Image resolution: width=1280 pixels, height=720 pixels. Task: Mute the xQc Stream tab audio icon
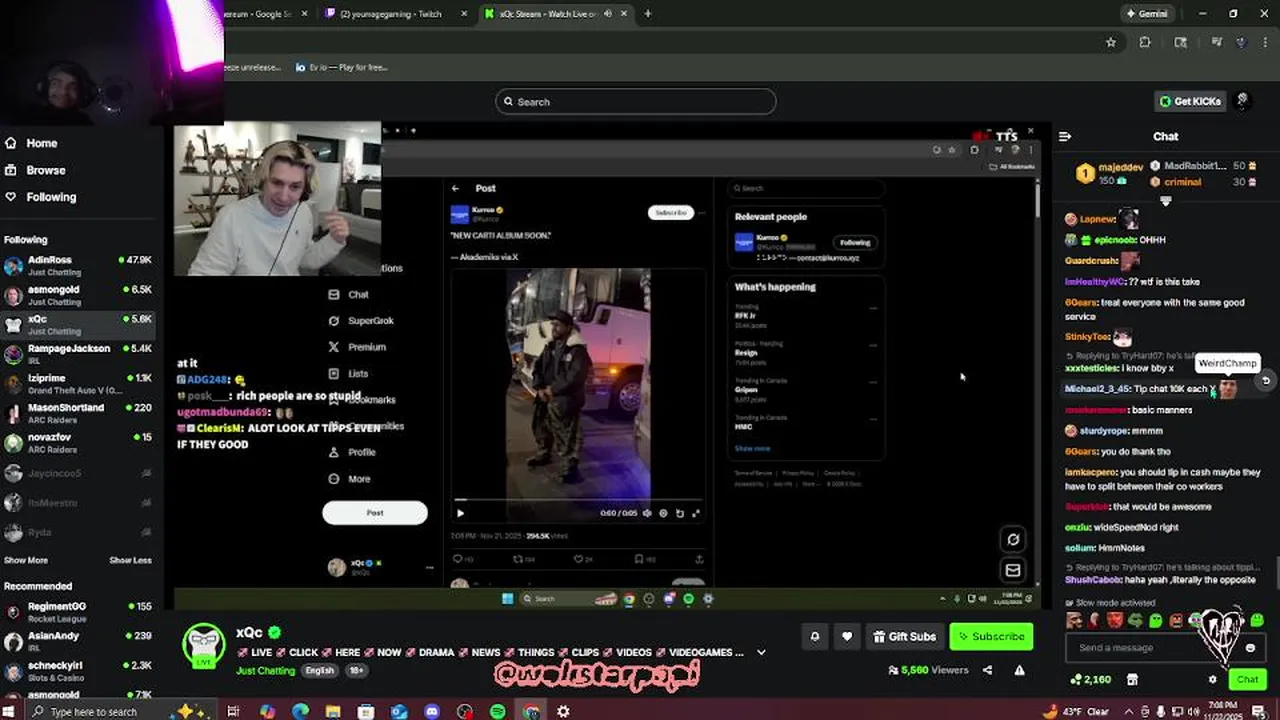609,14
